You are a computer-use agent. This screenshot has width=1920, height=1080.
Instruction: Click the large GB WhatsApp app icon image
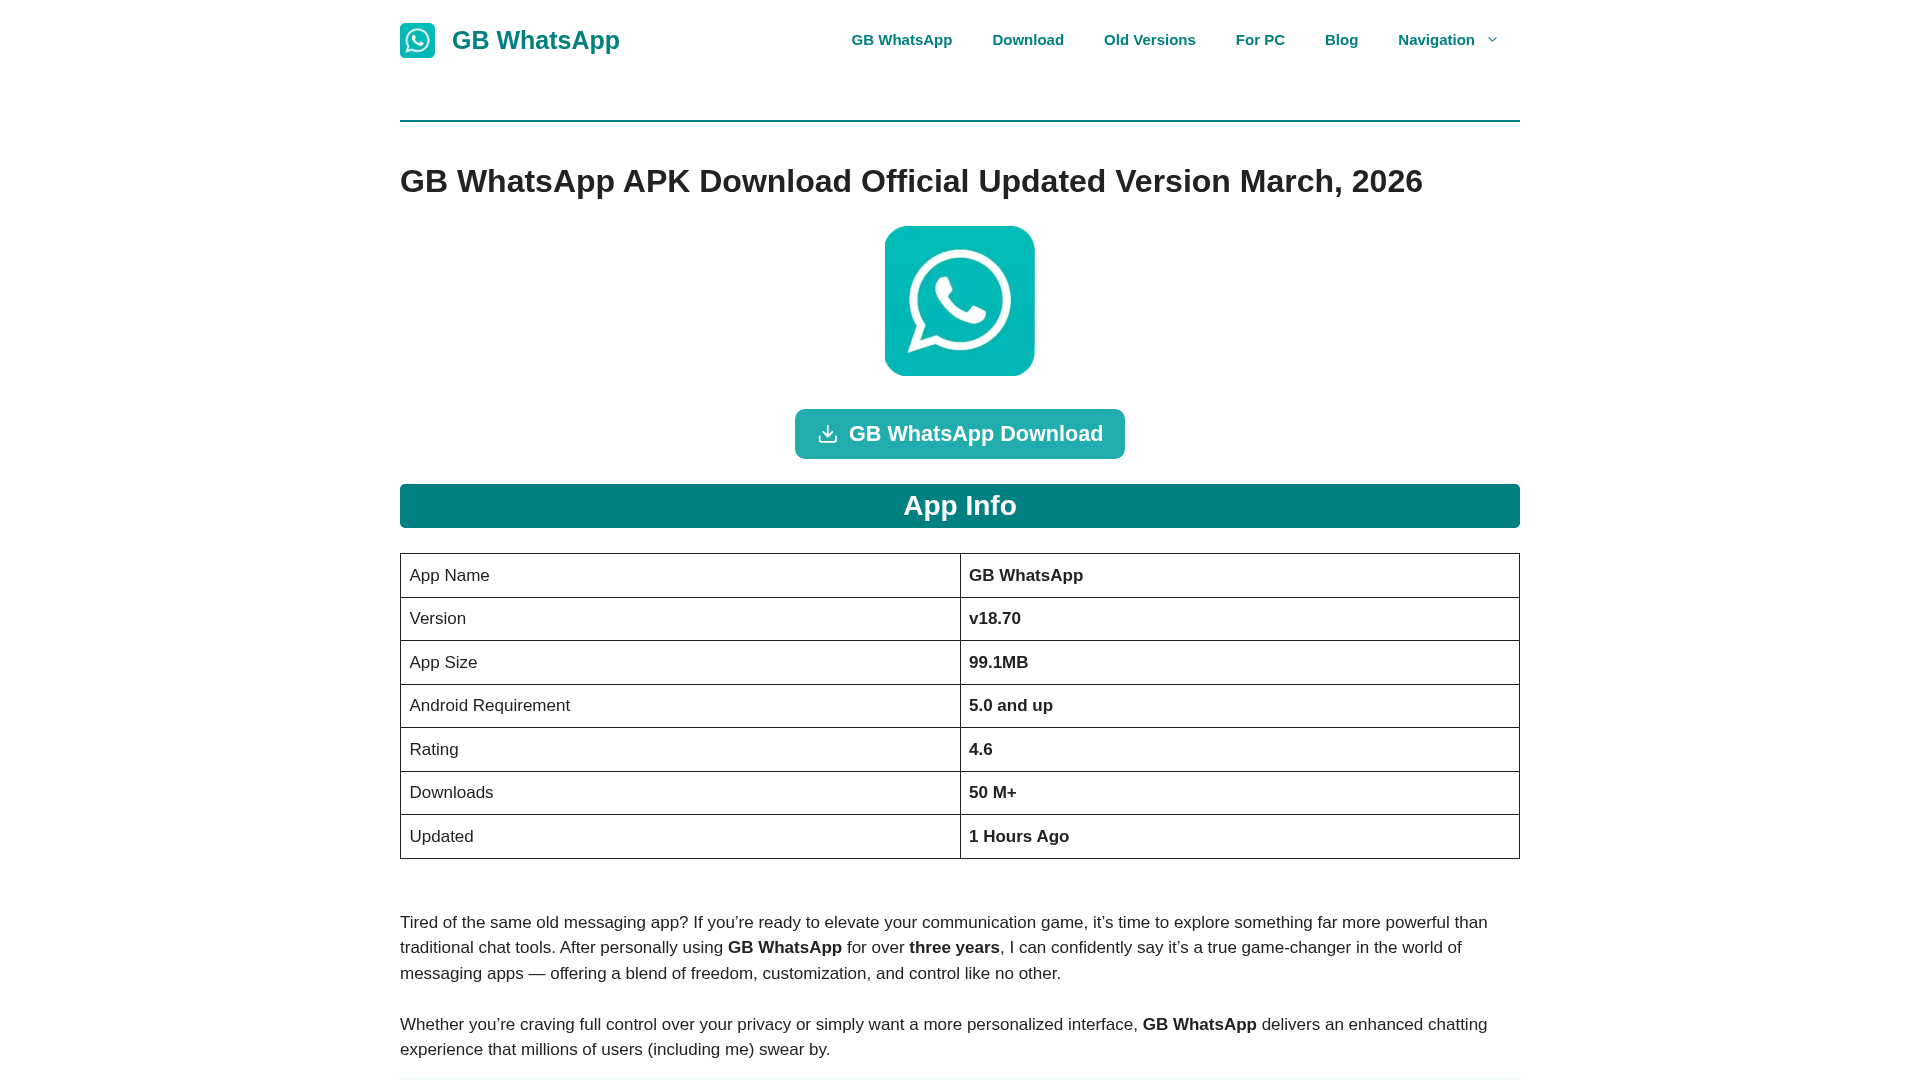tap(960, 301)
